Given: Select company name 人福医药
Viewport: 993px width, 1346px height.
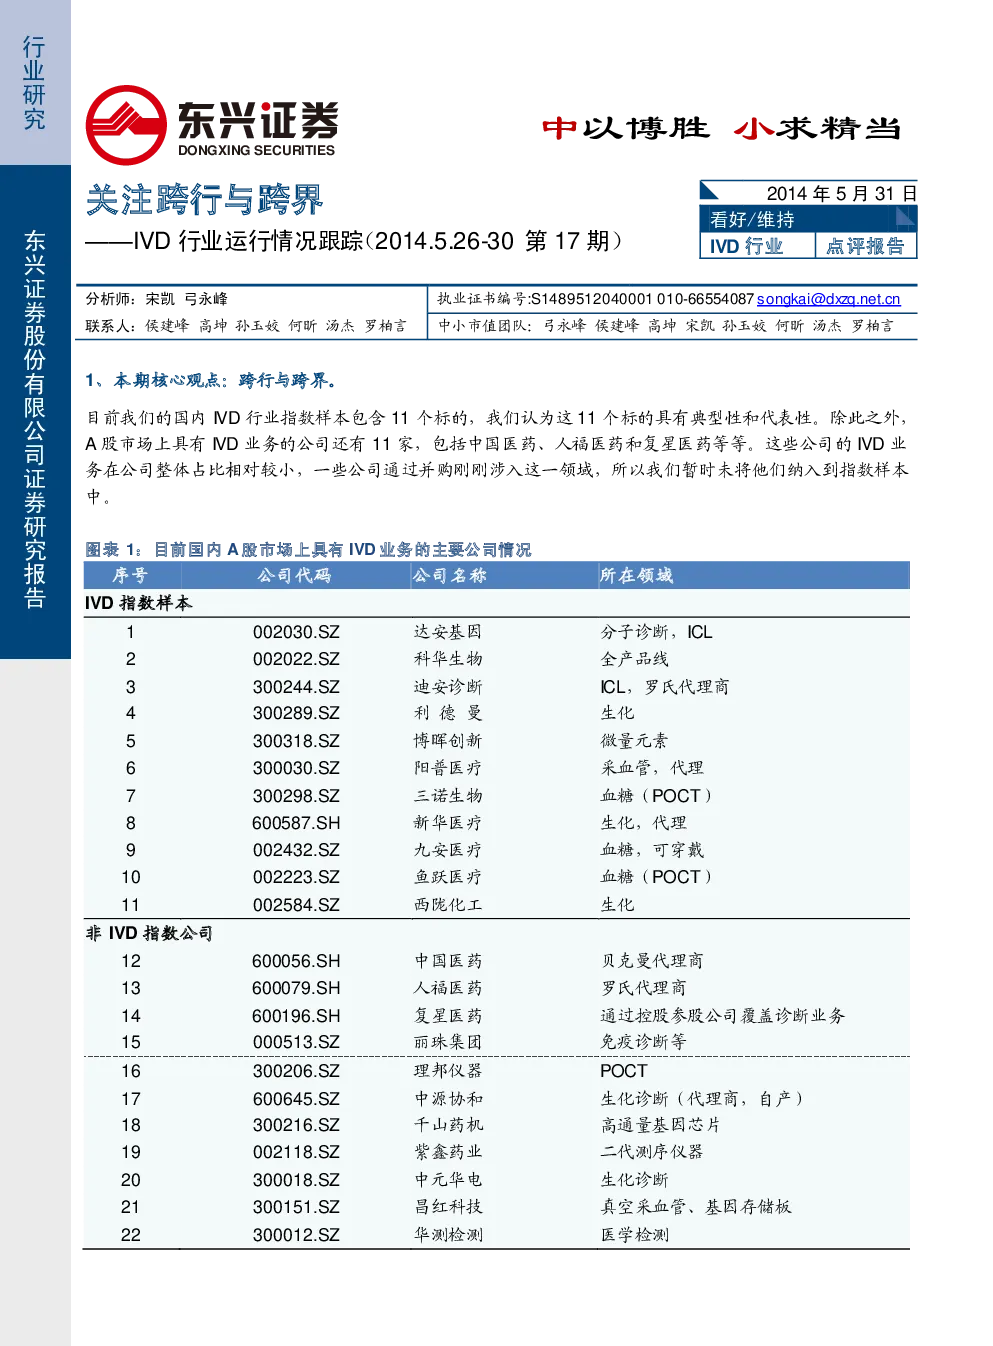Looking at the screenshot, I should pos(448,988).
